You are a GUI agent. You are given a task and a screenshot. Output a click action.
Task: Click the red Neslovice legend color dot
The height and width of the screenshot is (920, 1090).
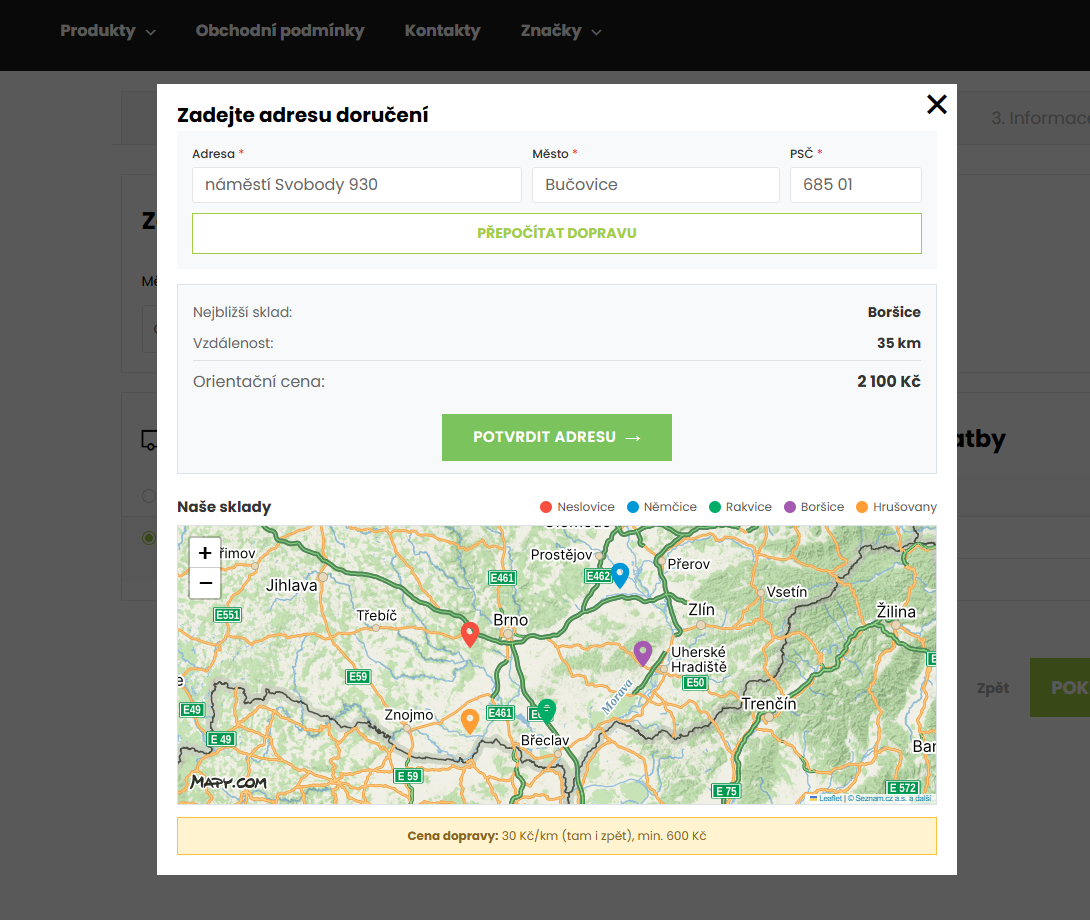tap(546, 507)
